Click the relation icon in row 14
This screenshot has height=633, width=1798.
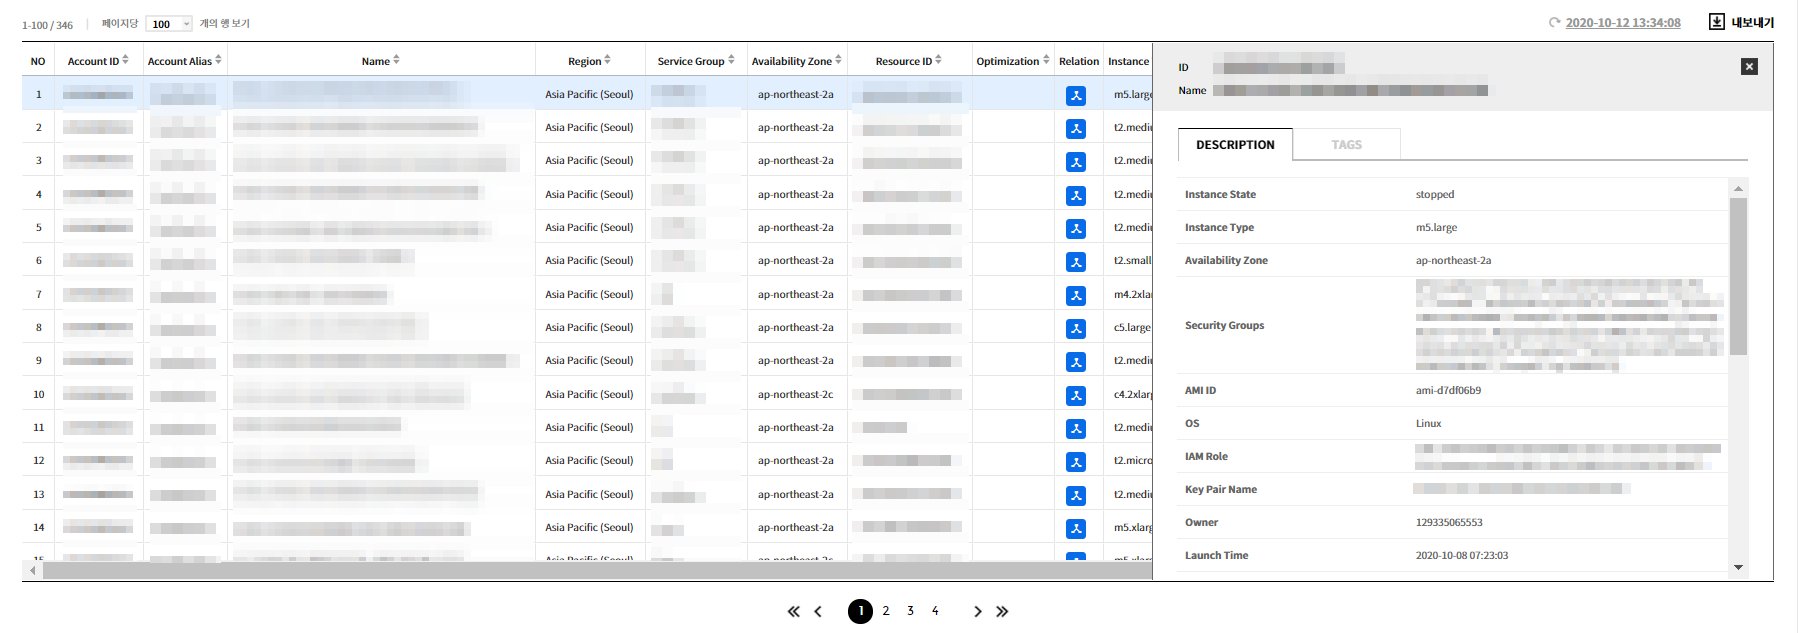click(1076, 529)
